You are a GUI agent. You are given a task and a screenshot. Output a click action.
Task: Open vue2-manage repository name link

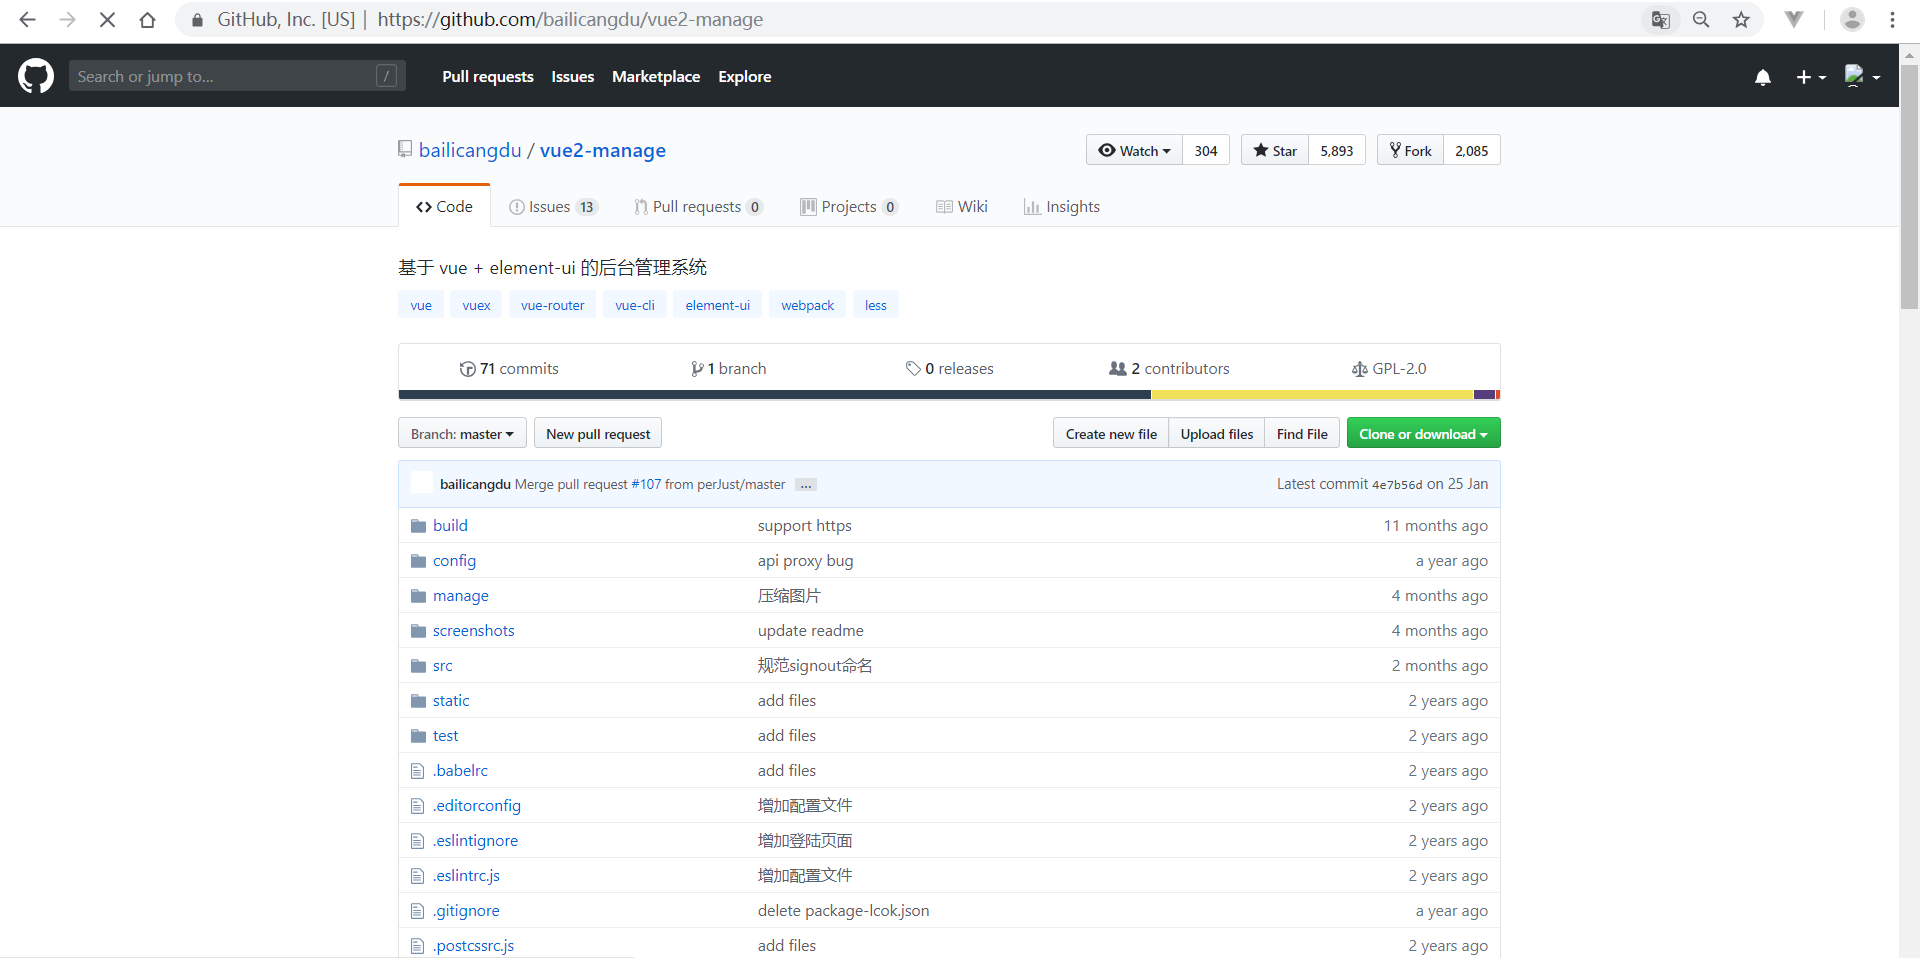coord(603,150)
